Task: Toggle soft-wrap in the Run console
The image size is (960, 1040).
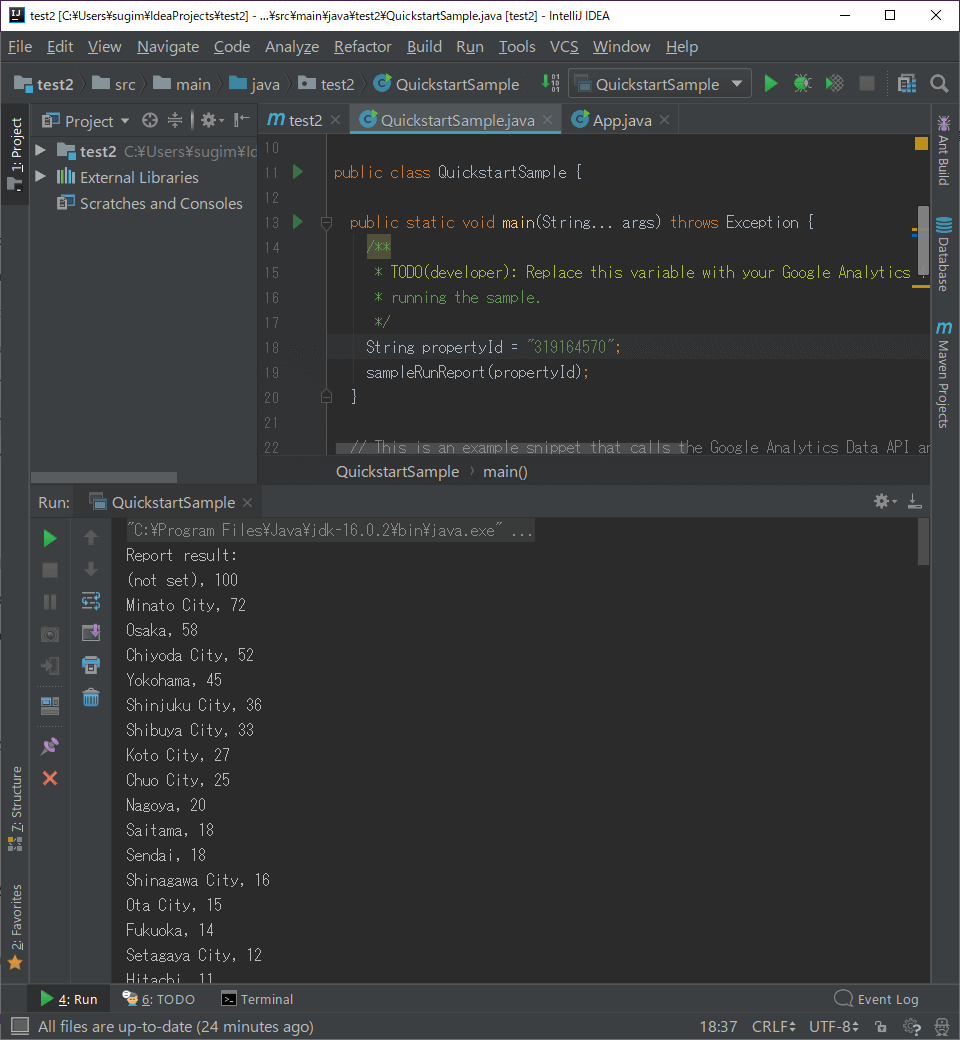Action: point(91,601)
